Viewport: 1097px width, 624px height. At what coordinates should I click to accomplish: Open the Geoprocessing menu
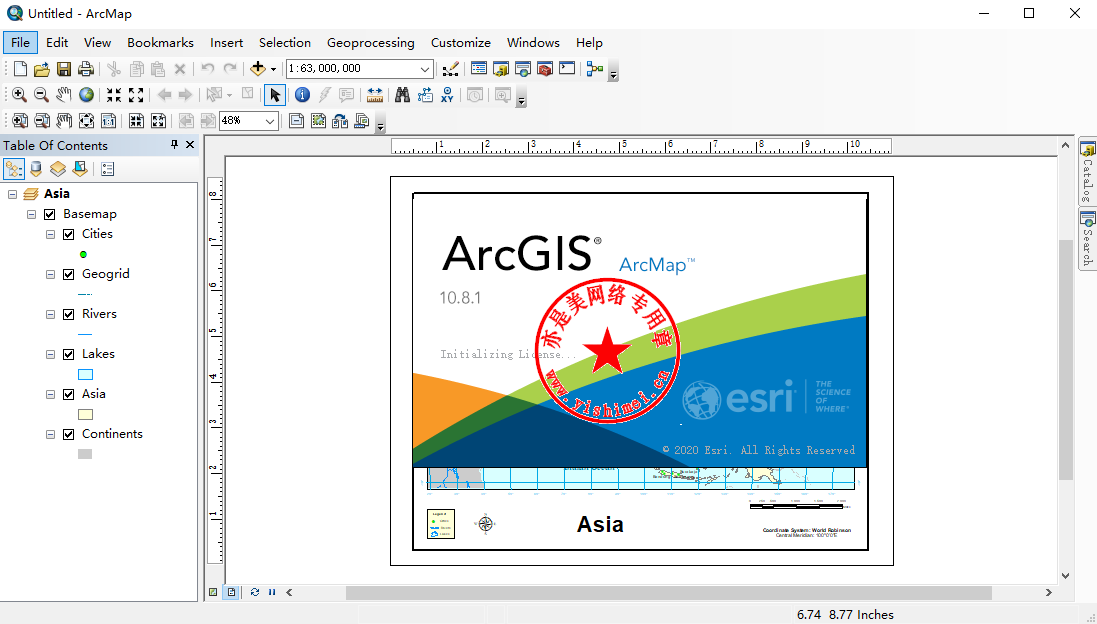click(x=371, y=43)
